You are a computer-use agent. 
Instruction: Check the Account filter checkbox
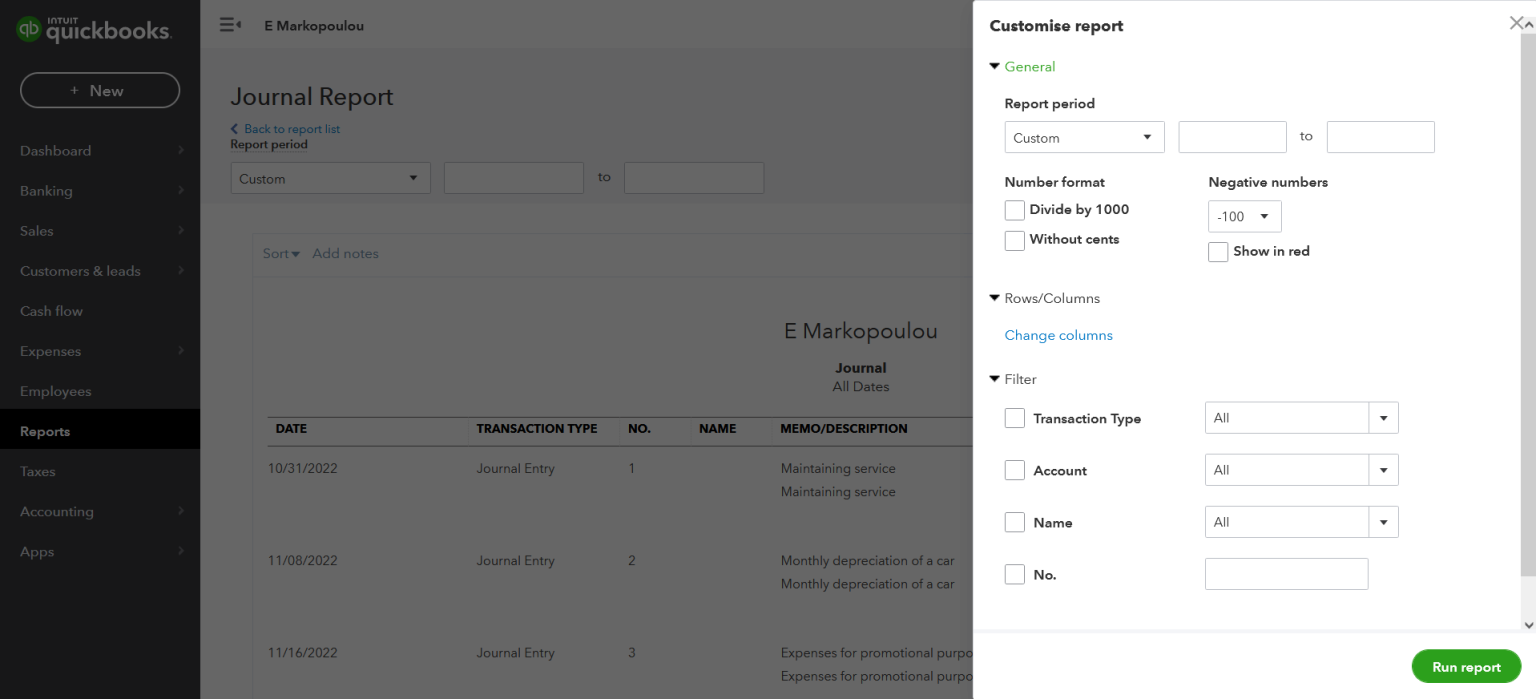[x=1014, y=470]
